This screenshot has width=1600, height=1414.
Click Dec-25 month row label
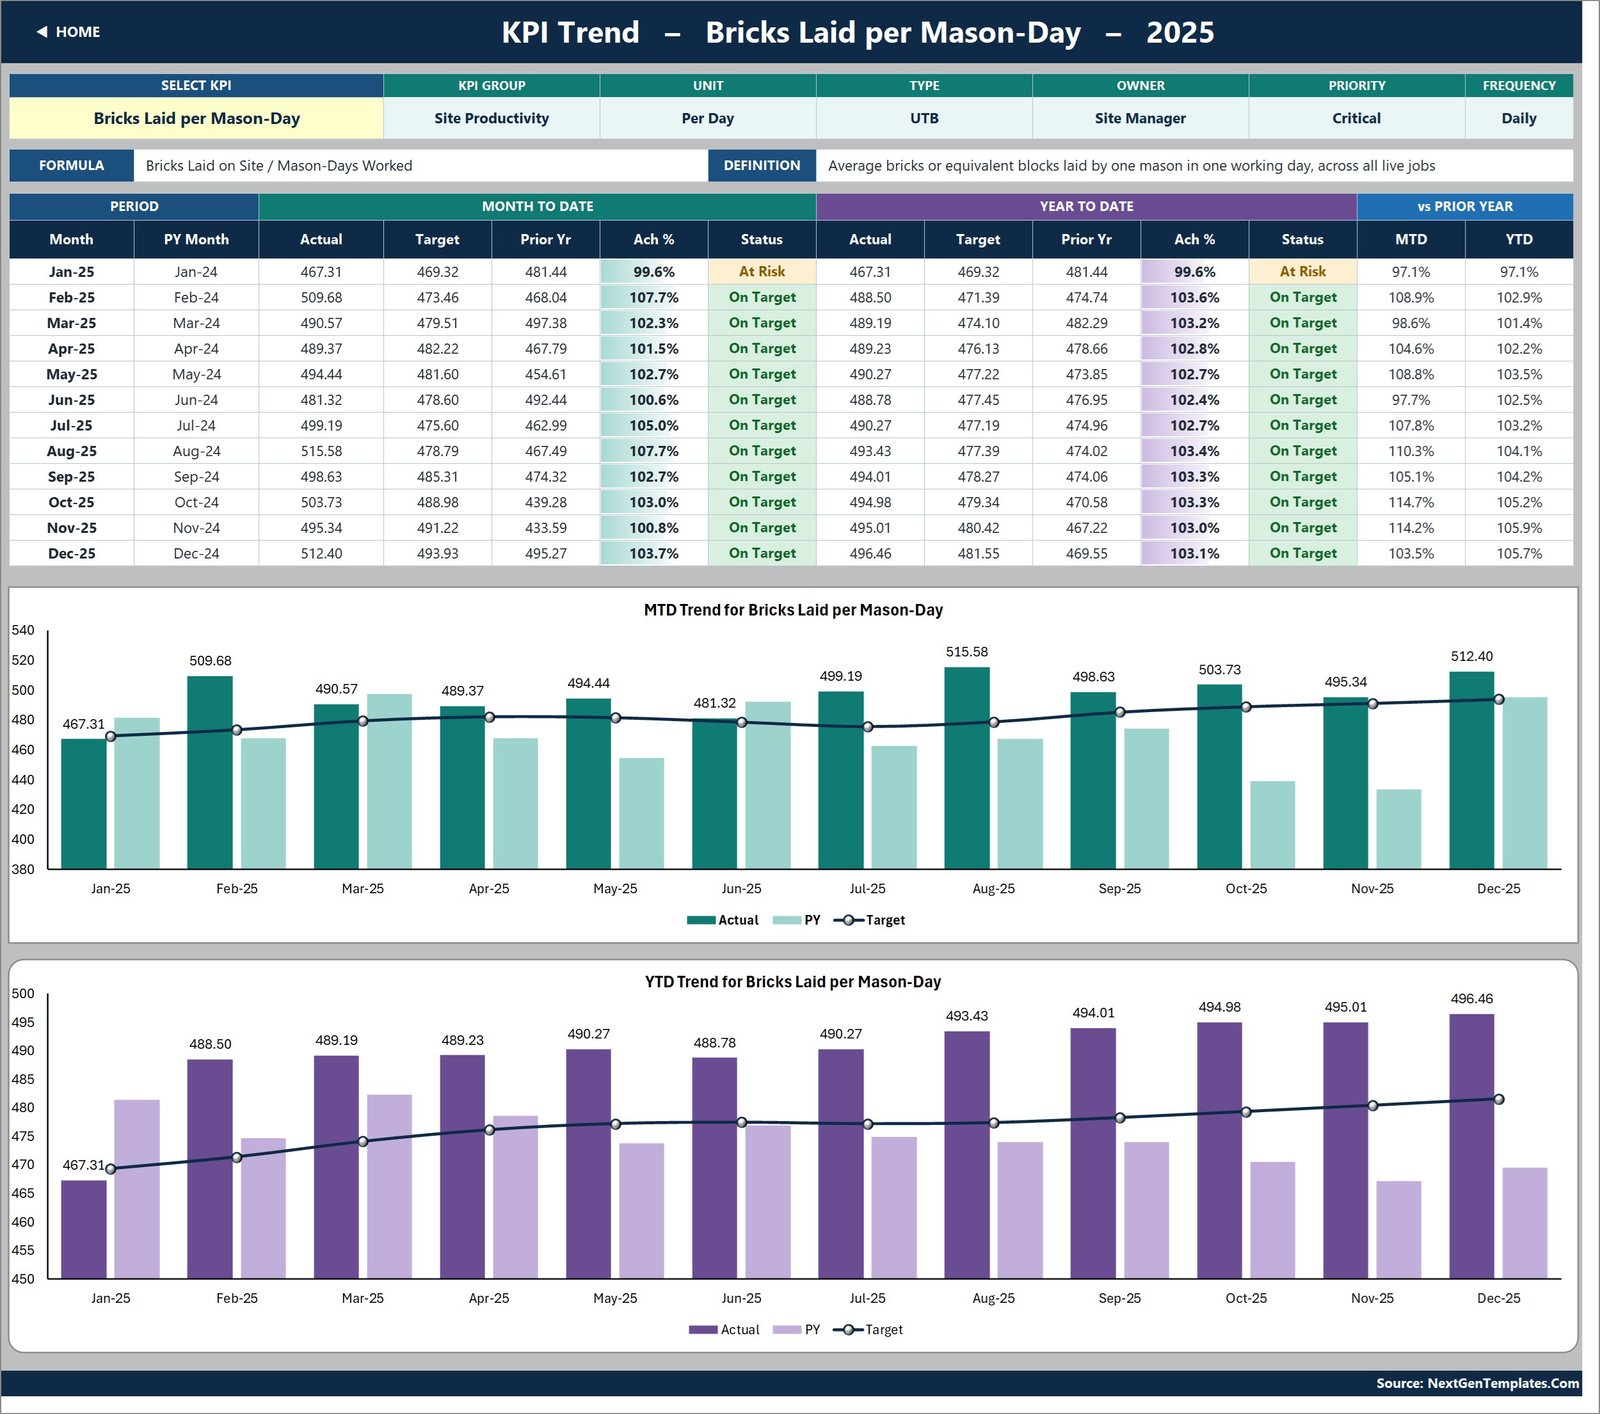click(x=71, y=553)
